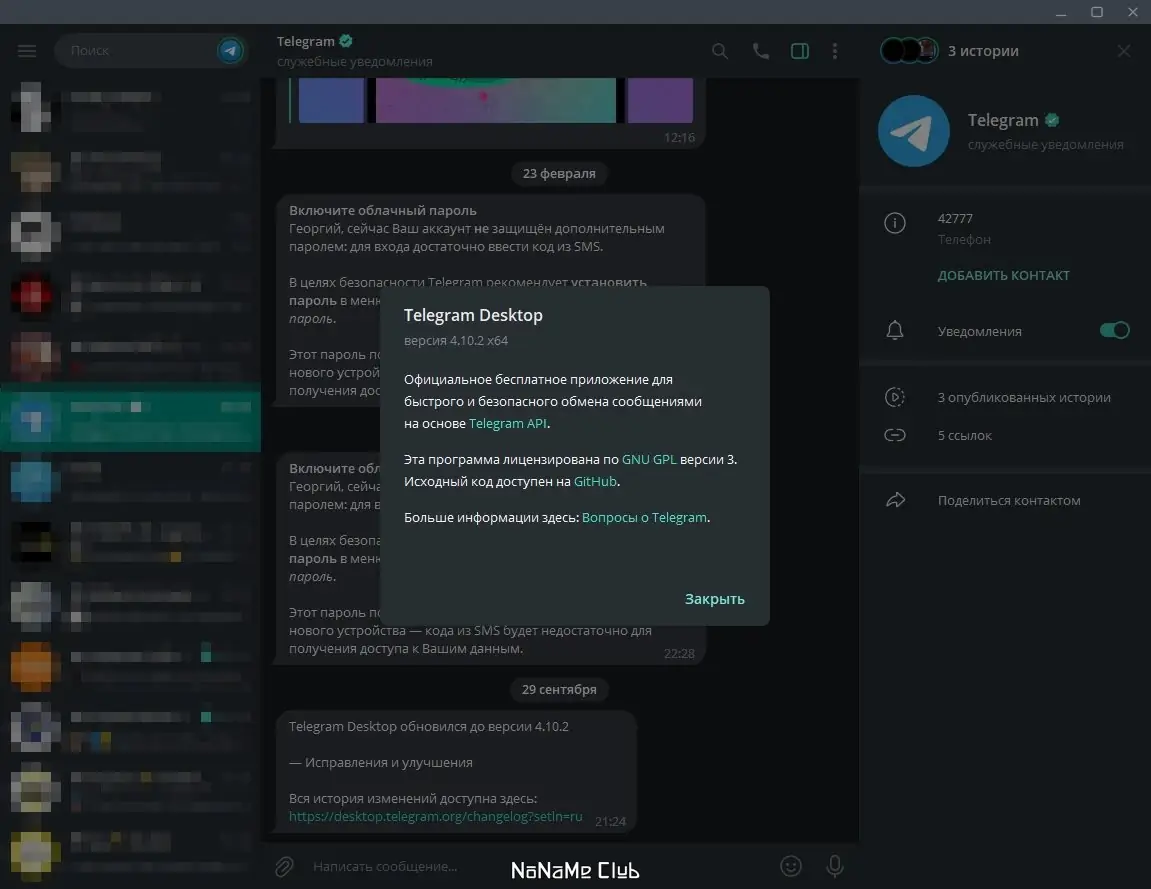Click the Telegram chat header title
This screenshot has height=889, width=1151.
pos(305,42)
